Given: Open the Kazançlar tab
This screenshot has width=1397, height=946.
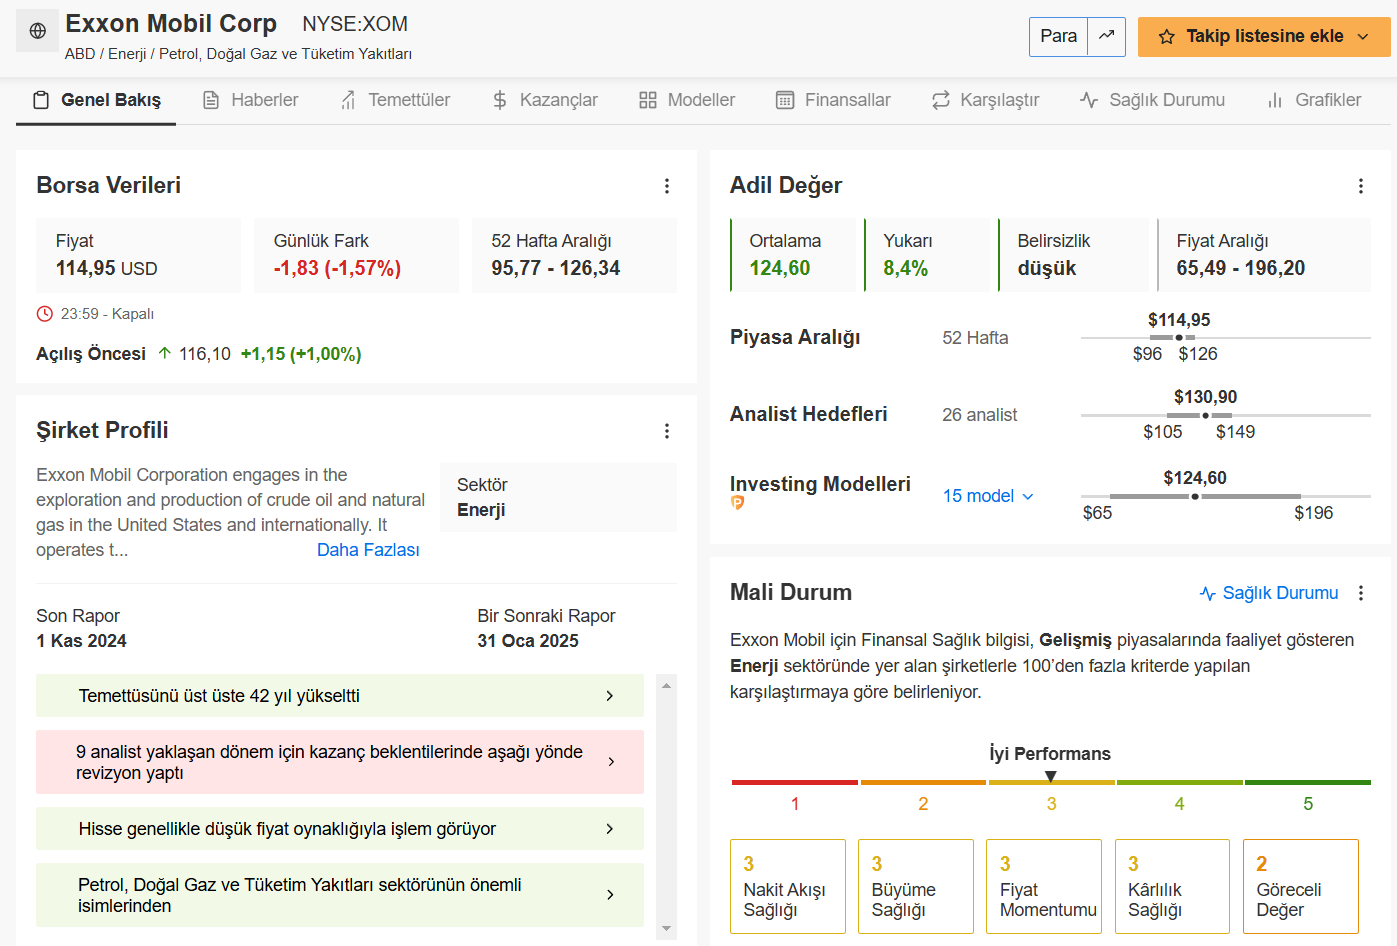Looking at the screenshot, I should point(545,100).
